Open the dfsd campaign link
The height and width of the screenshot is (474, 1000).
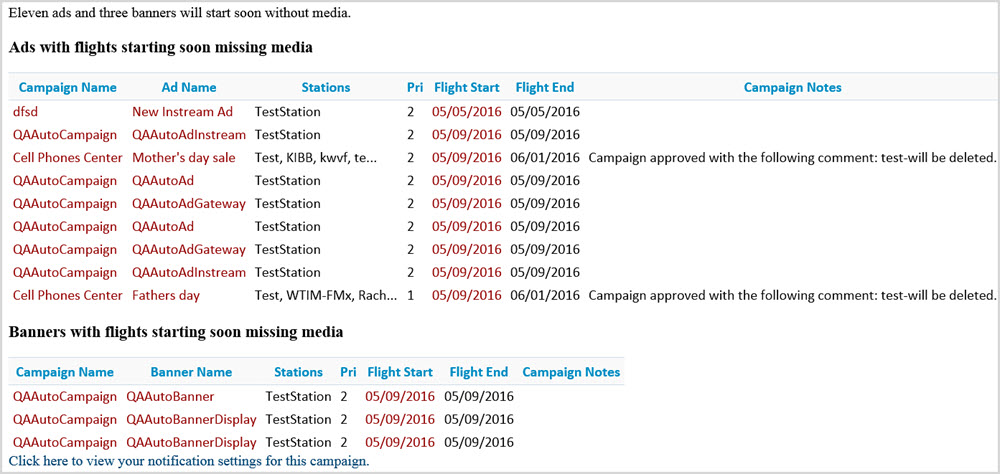[25, 112]
